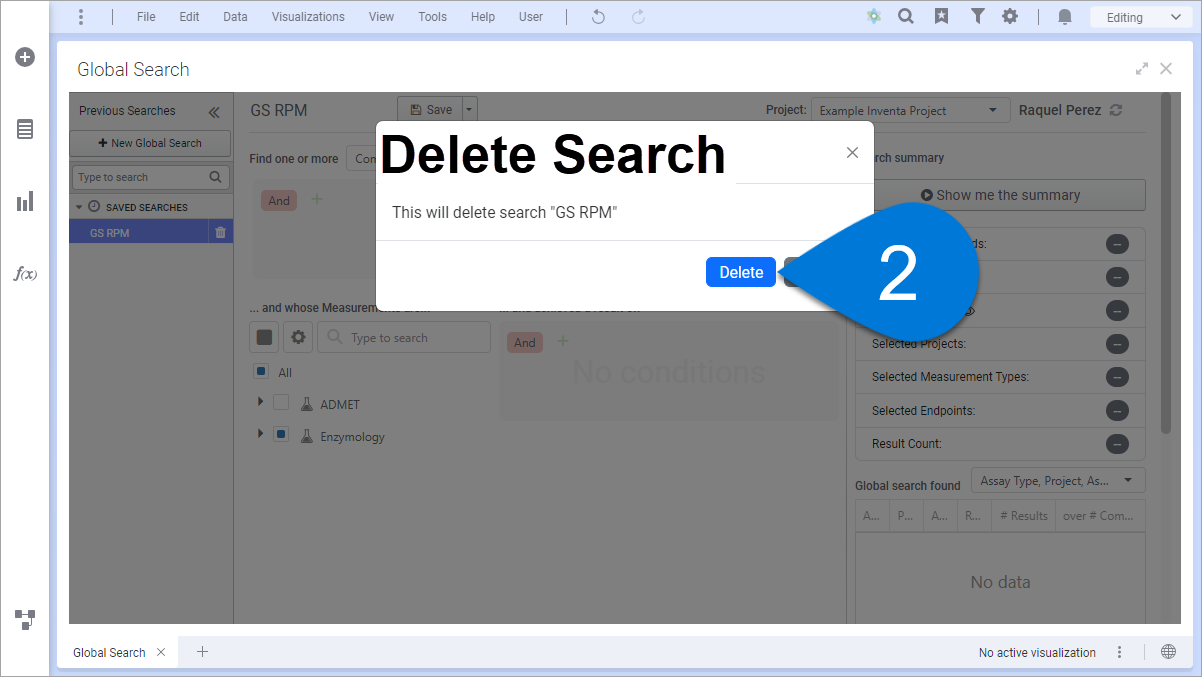Close the Delete Search dialog
Viewport: 1202px width, 677px height.
(852, 153)
